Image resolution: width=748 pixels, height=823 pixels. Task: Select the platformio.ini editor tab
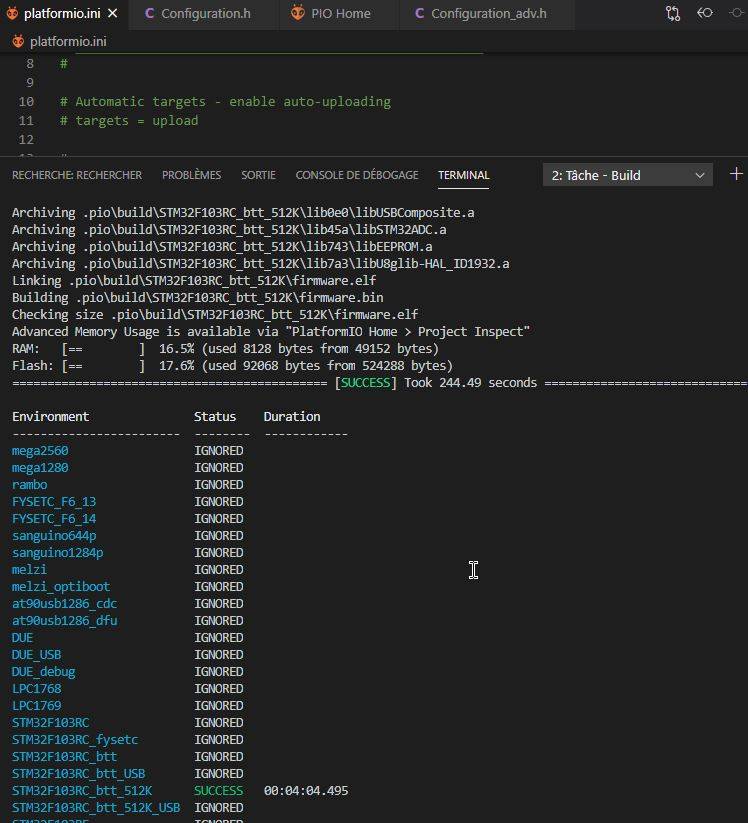[x=62, y=14]
